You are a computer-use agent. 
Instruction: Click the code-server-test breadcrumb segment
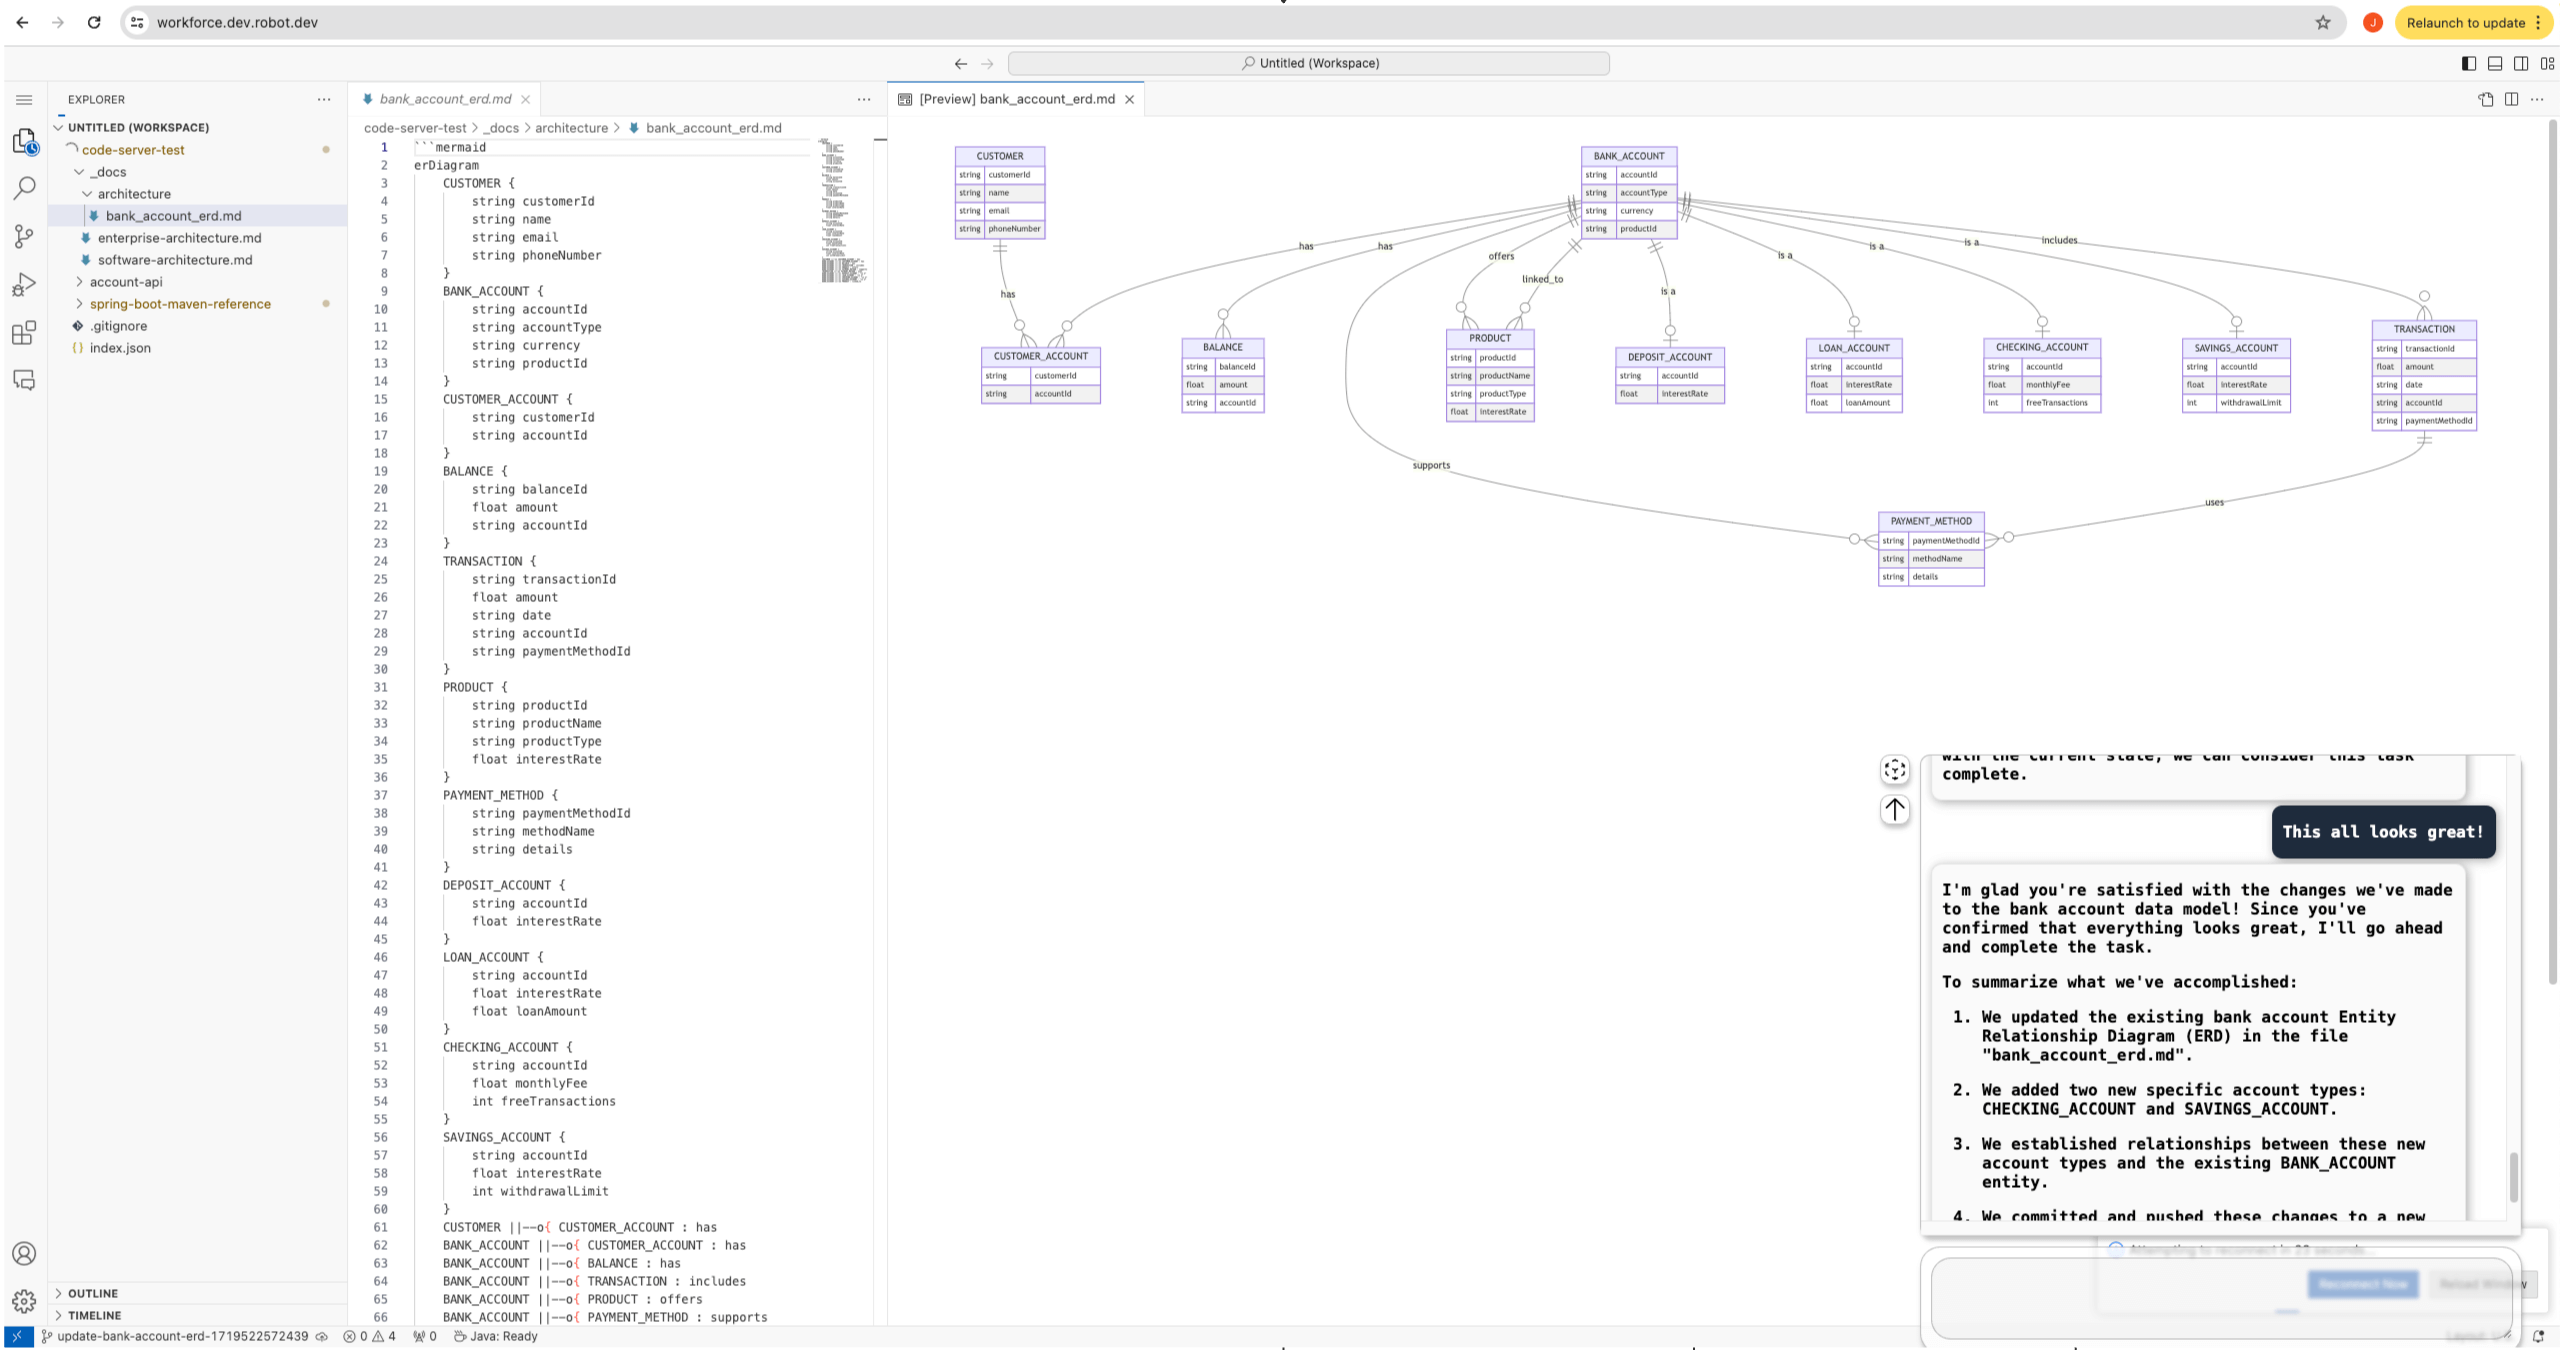(x=415, y=128)
